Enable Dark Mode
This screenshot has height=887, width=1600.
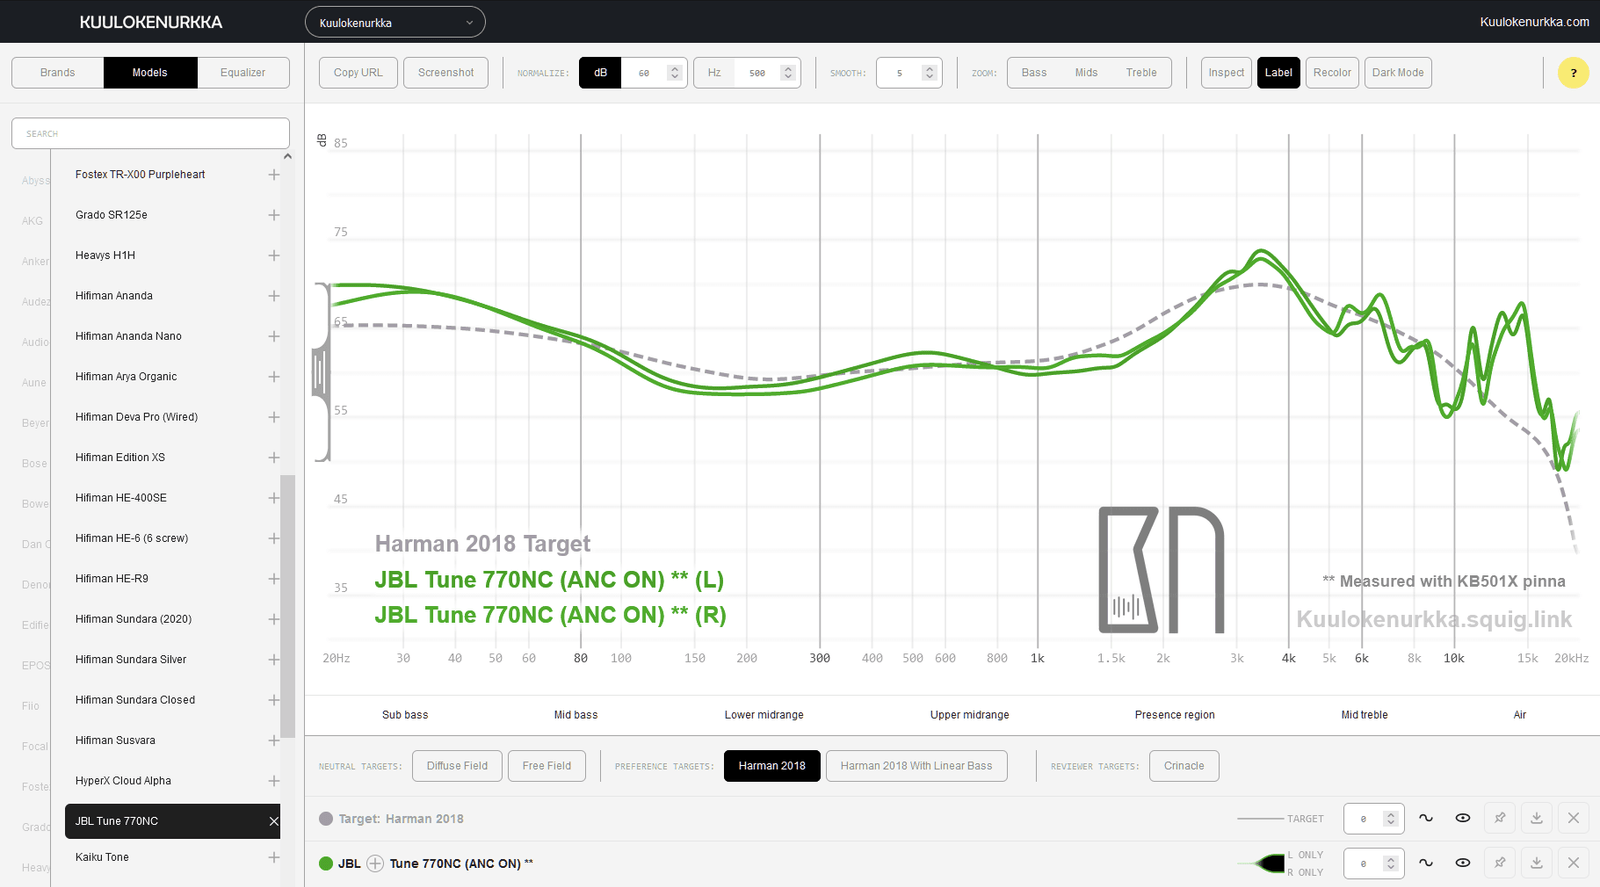tap(1397, 73)
